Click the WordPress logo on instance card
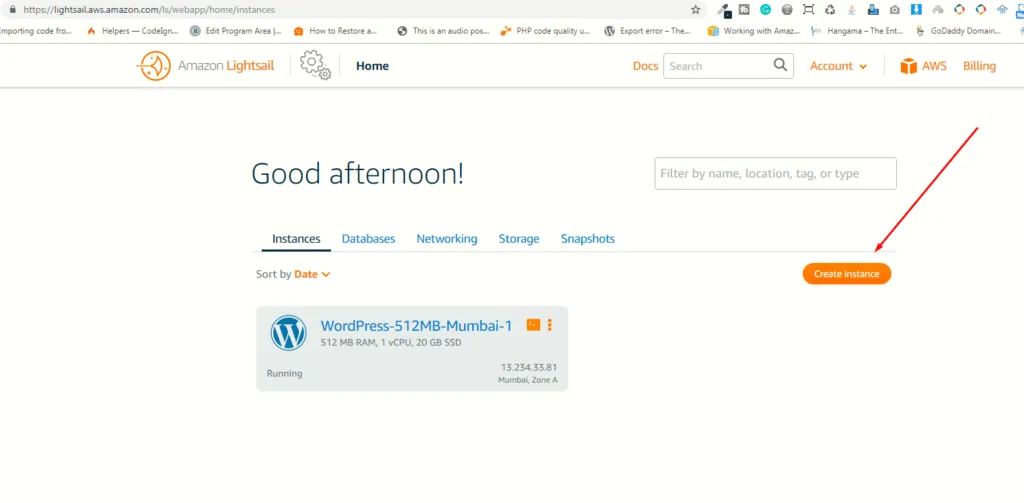 pyautogui.click(x=288, y=333)
